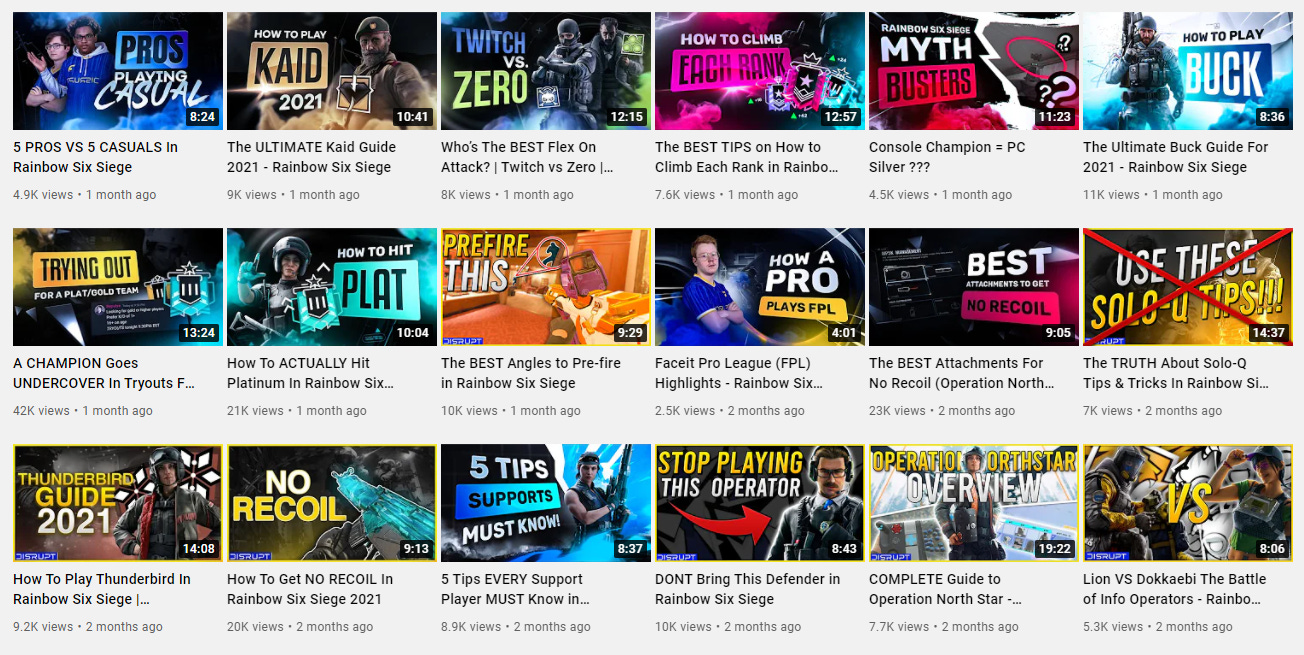
Task: Click the 12:57 duration badge
Action: click(841, 117)
